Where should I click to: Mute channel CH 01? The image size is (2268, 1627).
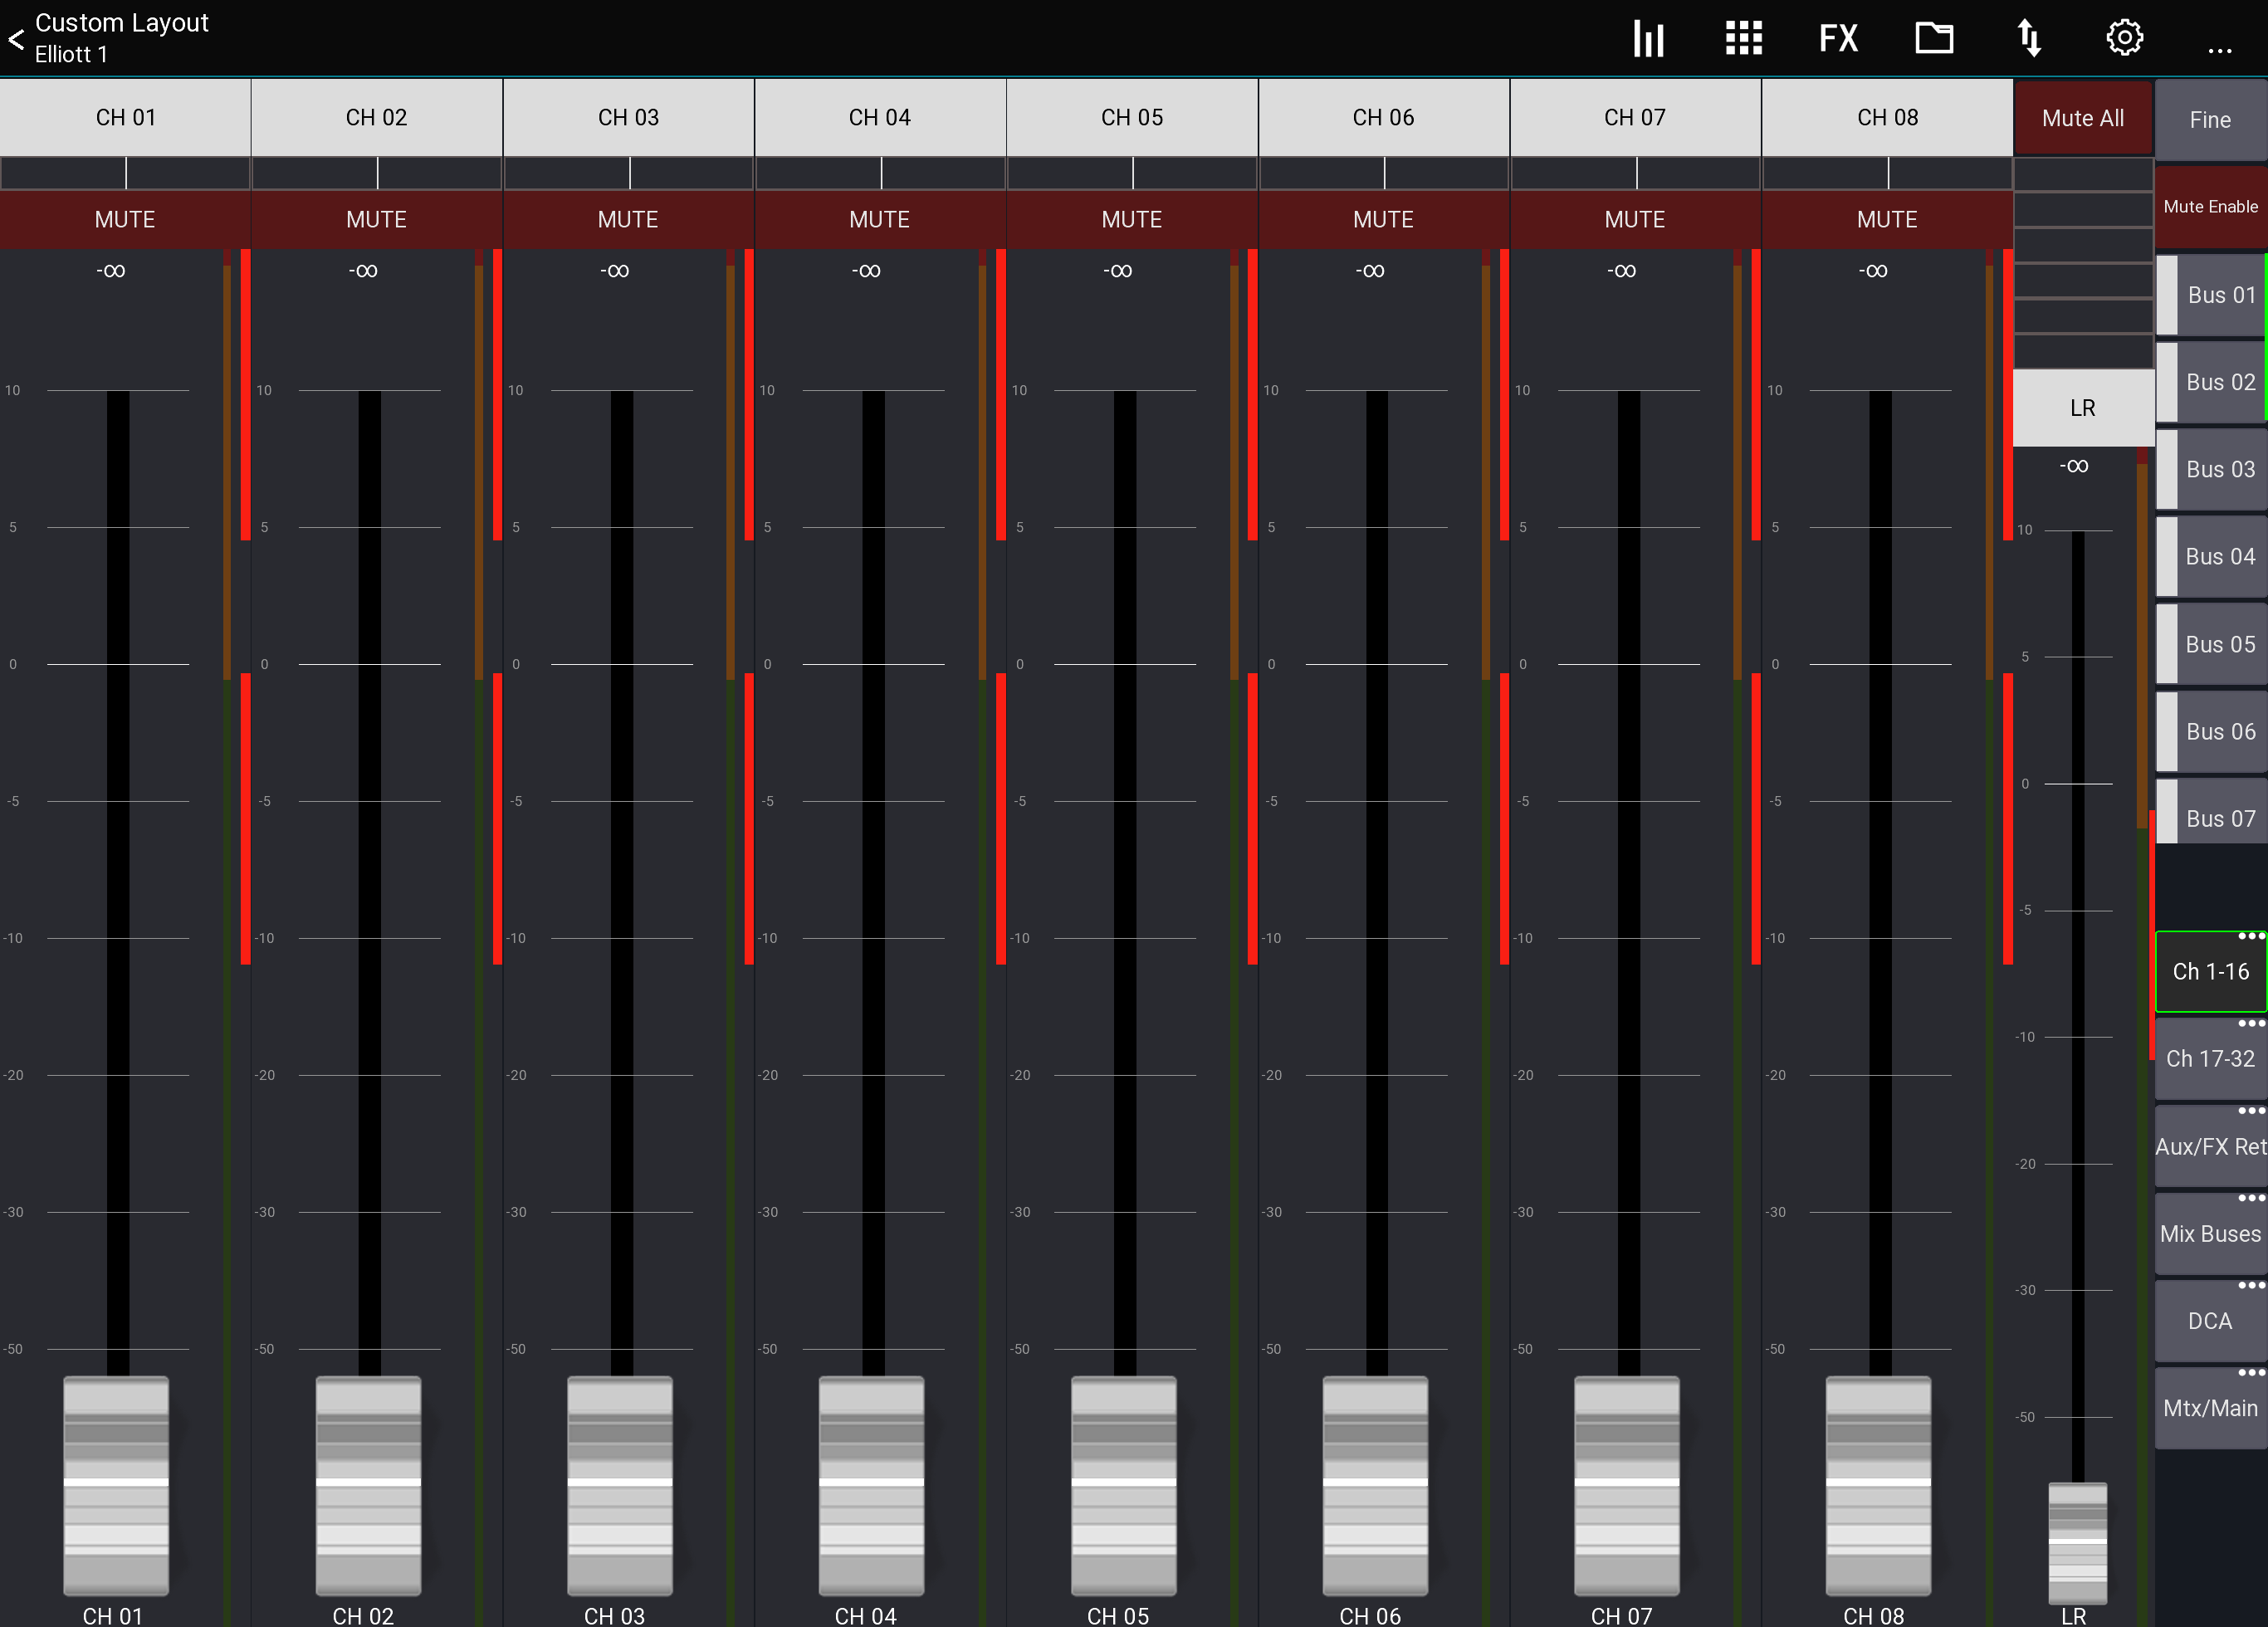tap(125, 220)
